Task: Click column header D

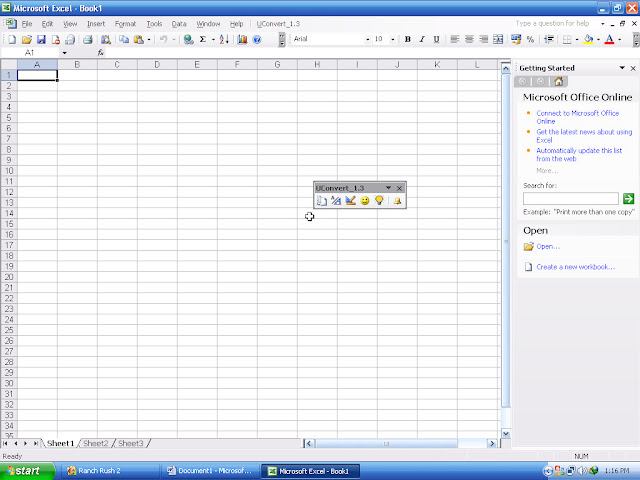Action: (x=157, y=64)
